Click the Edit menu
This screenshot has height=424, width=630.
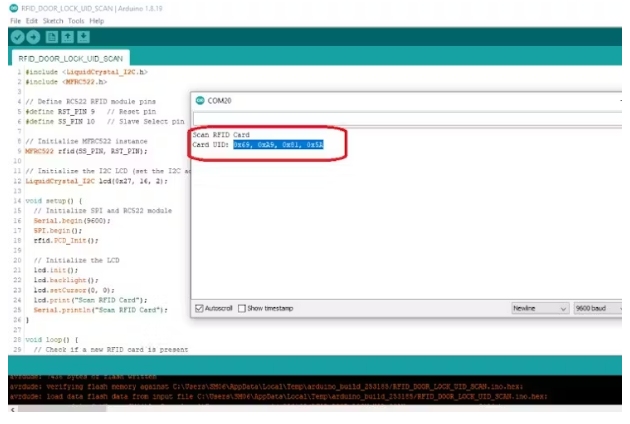click(x=33, y=20)
